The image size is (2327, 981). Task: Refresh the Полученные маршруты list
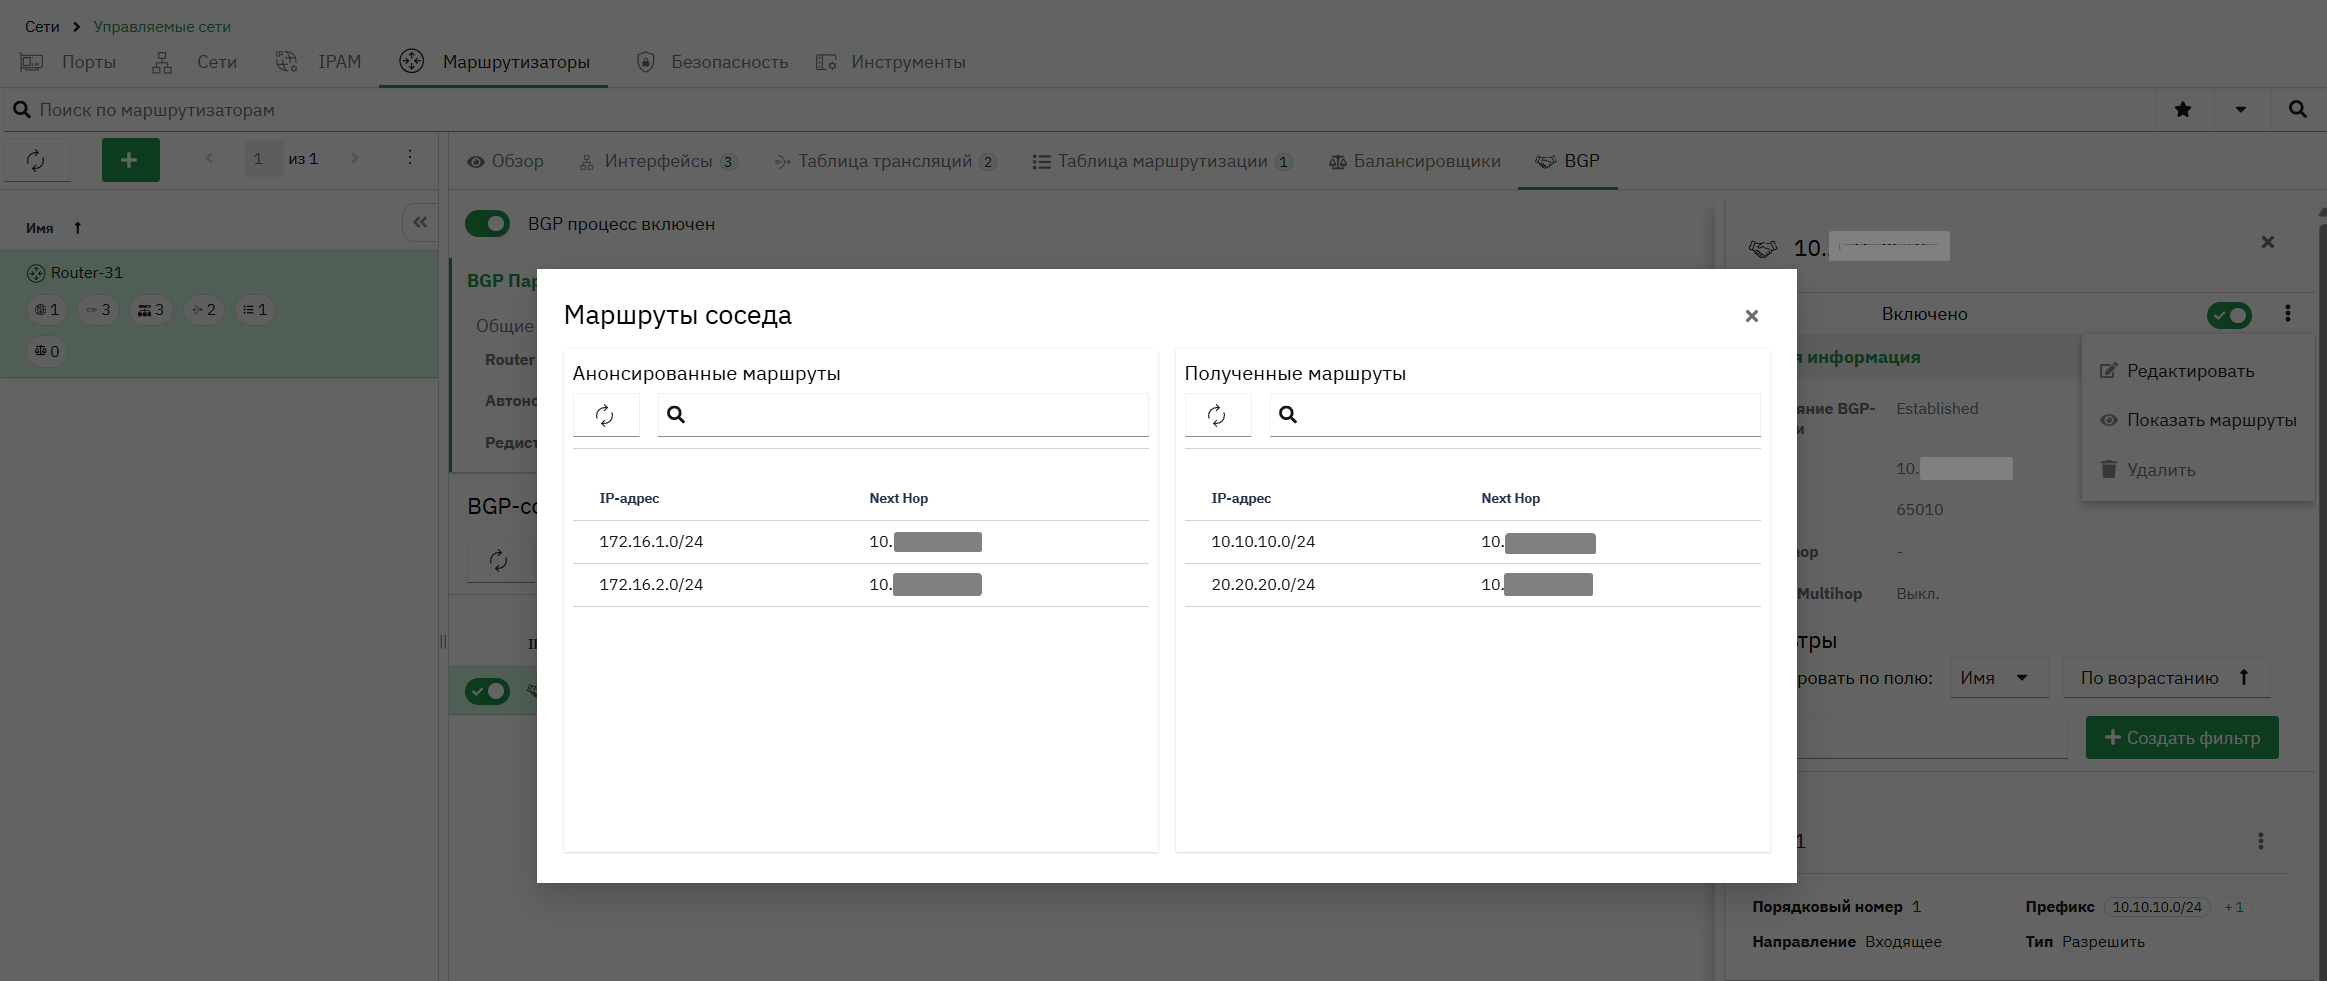click(x=1217, y=415)
